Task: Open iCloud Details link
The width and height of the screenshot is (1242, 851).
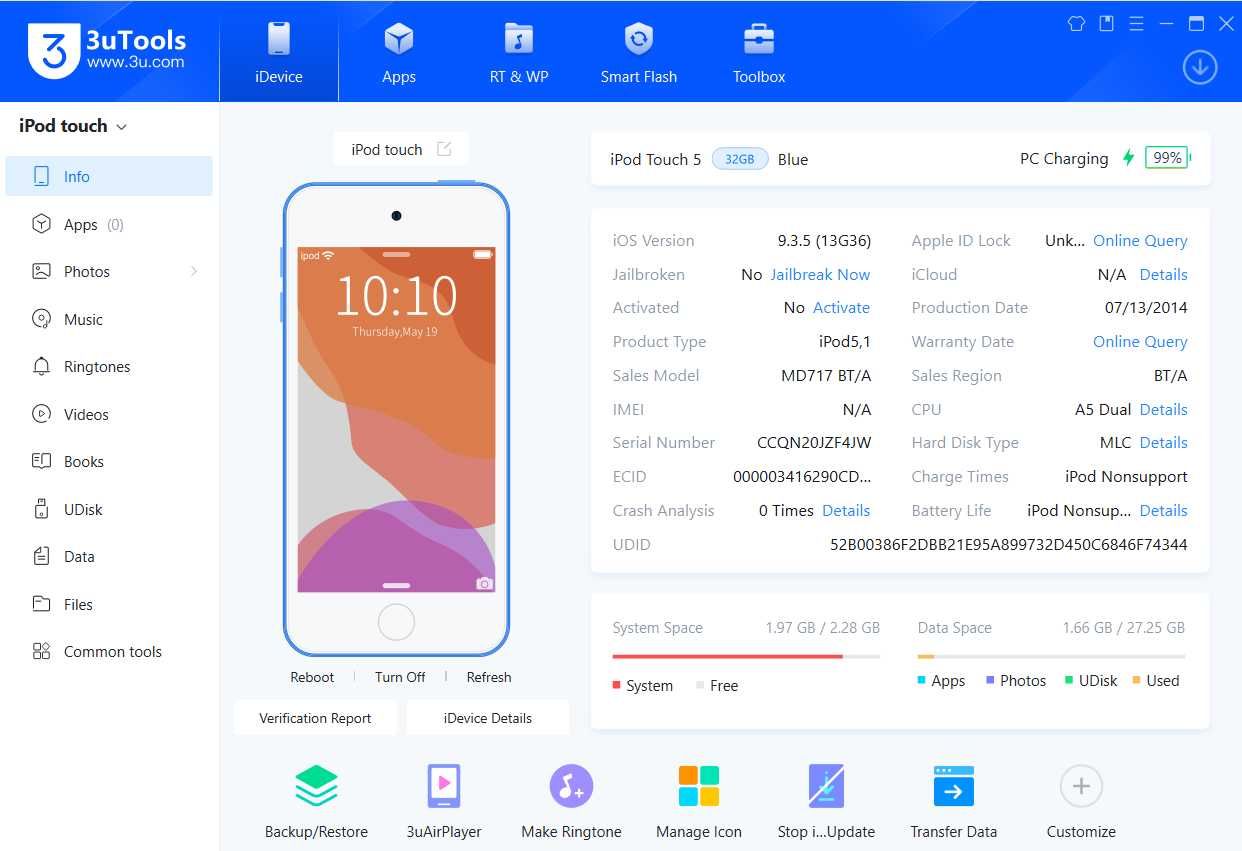Action: [x=1163, y=274]
